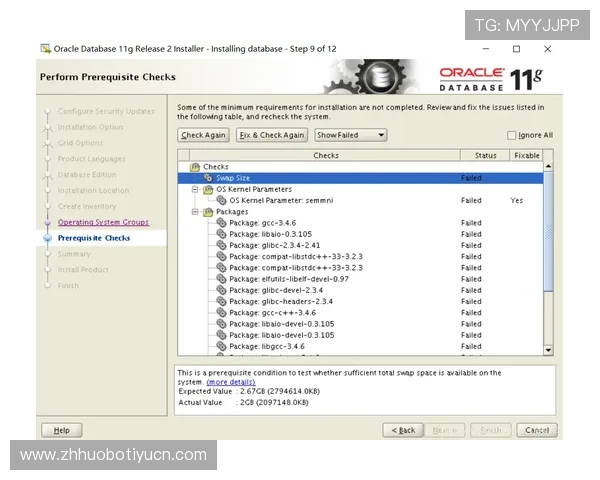Click the Back button
Viewport: 600px width, 480px height.
tap(403, 430)
